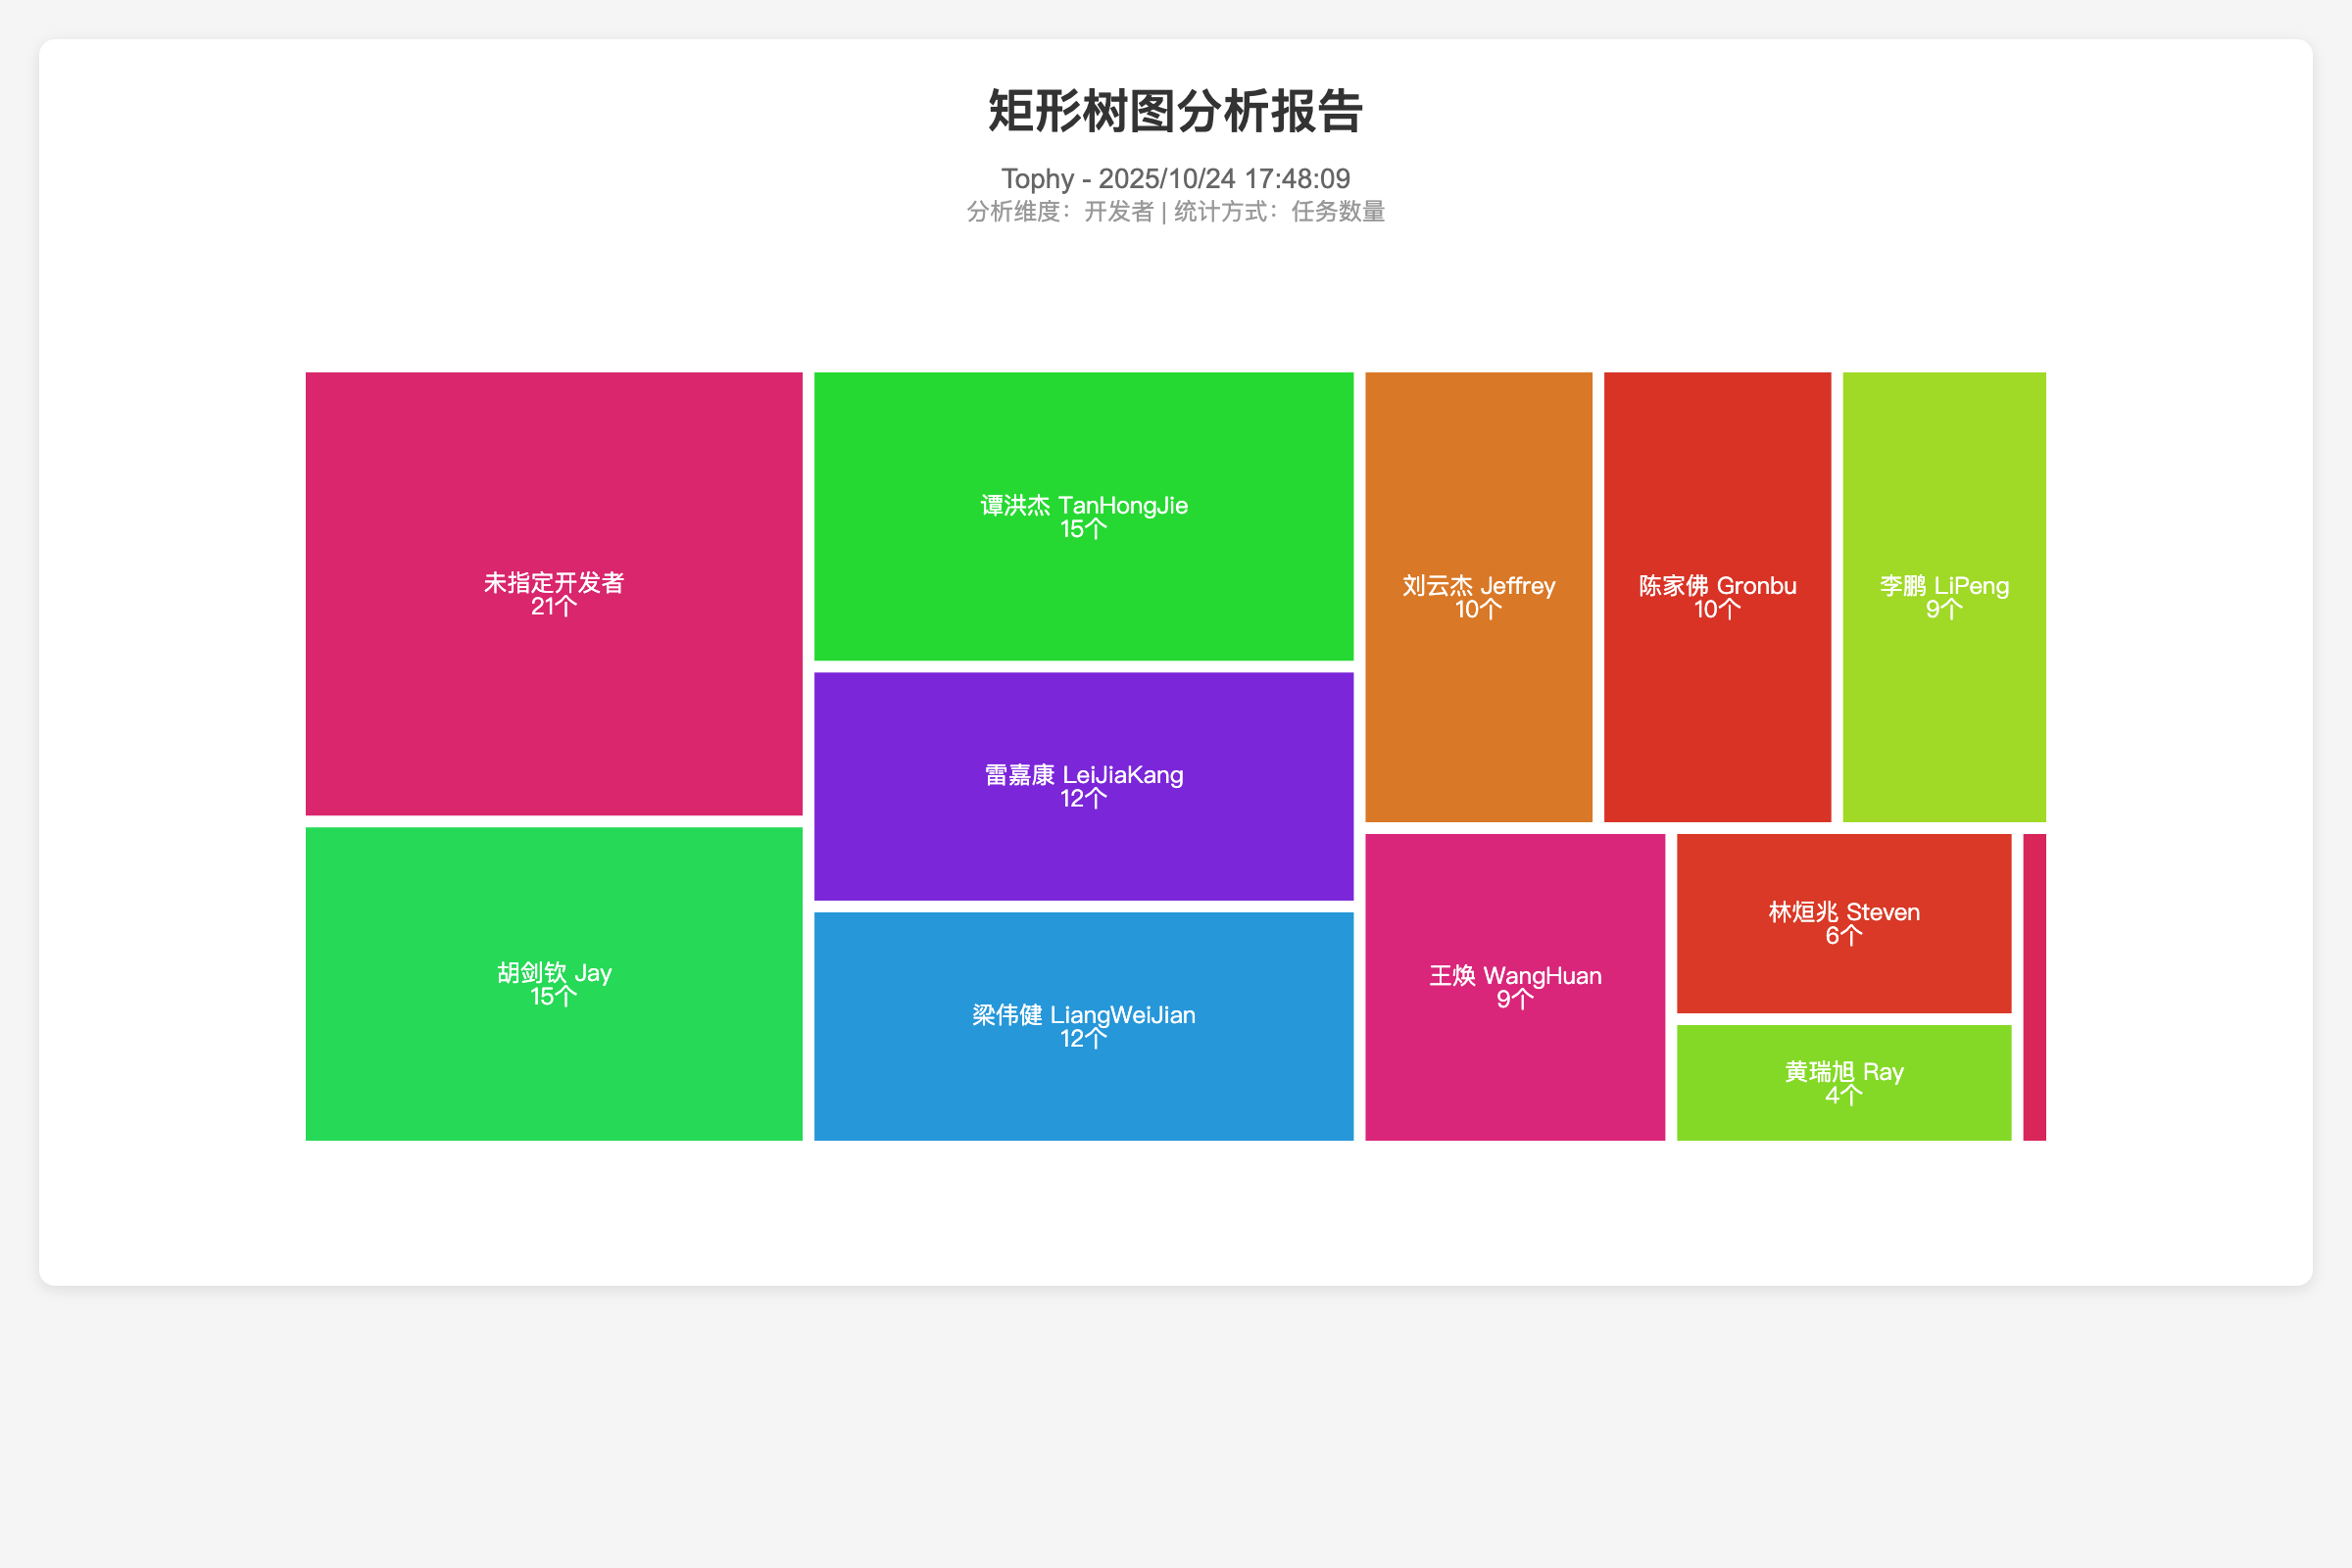2352x1568 pixels.
Task: Click the Jeffrey 10个 count label
Action: 1478,610
